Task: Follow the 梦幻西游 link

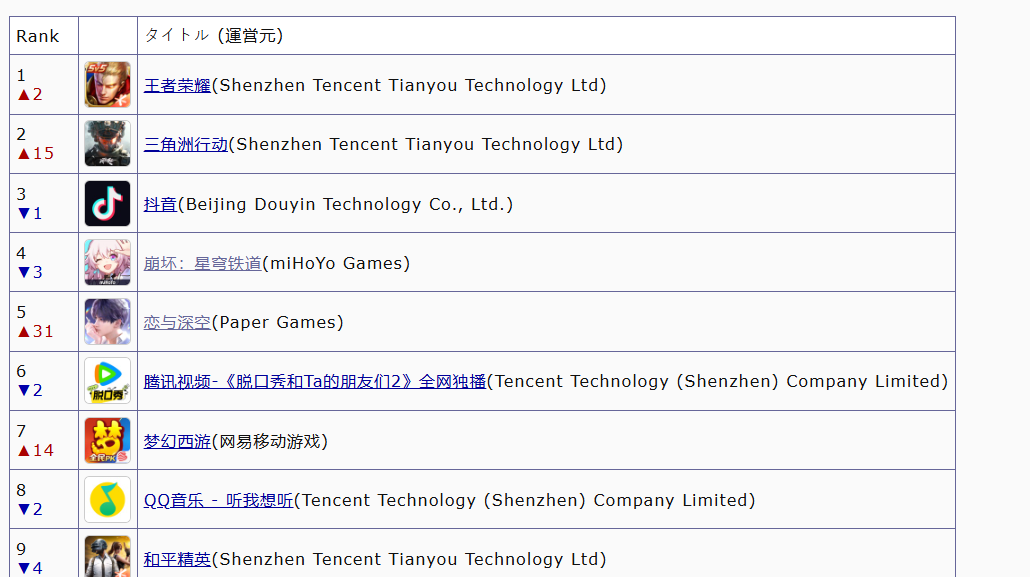Action: [x=177, y=442]
